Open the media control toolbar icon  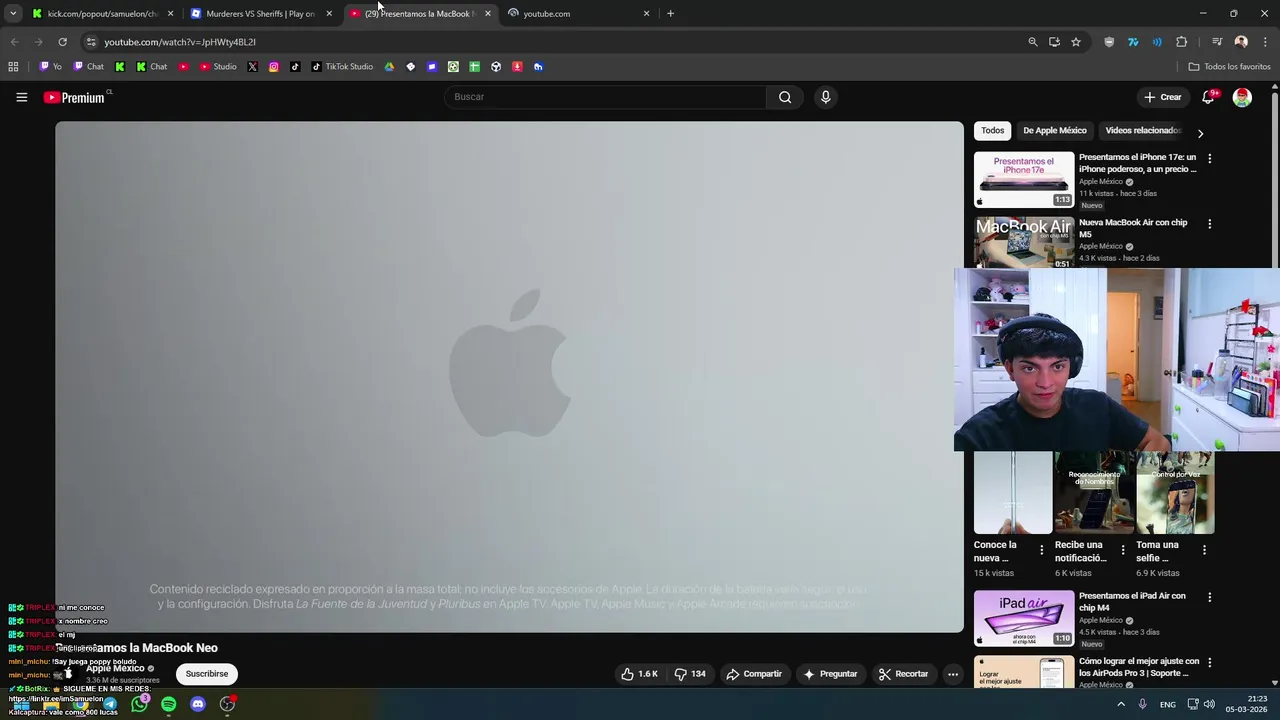click(1217, 42)
